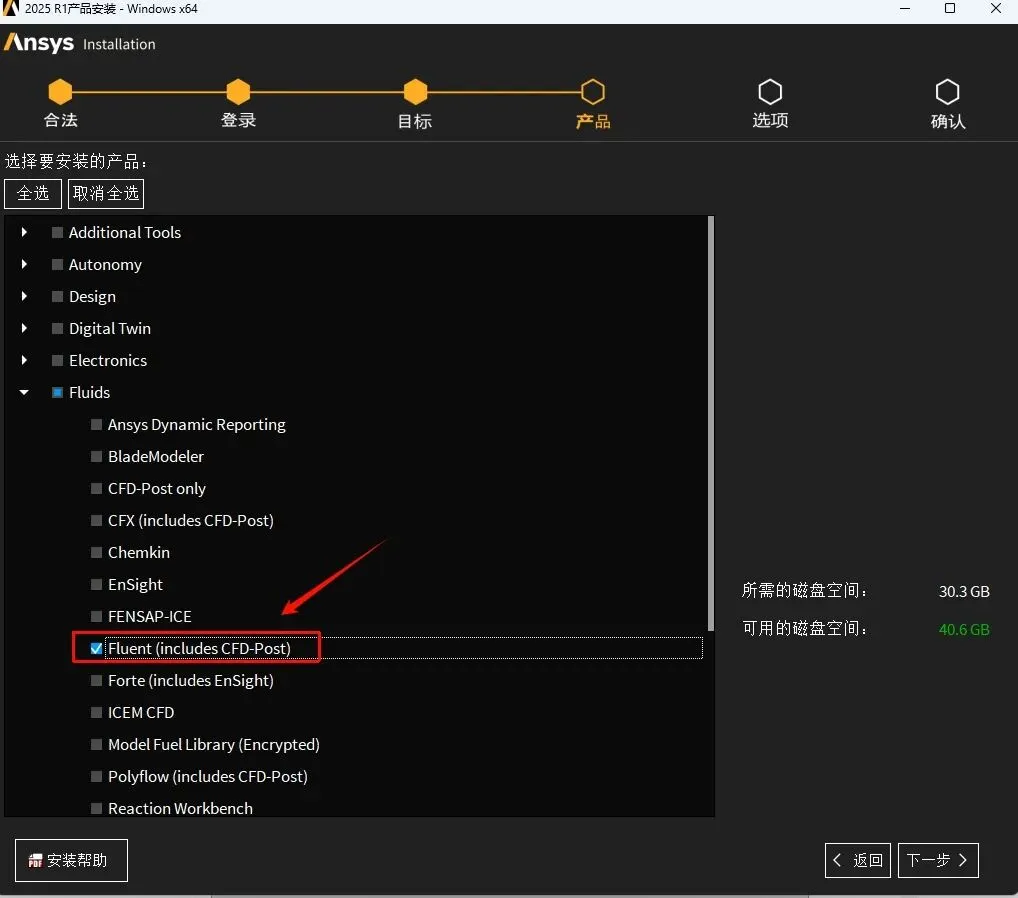Check Model Fuel Library (Encrypted) checkbox
The width and height of the screenshot is (1018, 898).
[96, 744]
